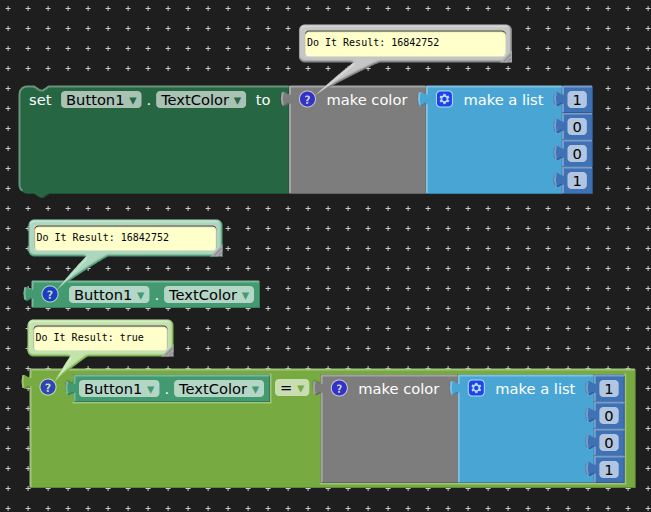Click the third number 0 in the bottom list
Image resolution: width=651 pixels, height=512 pixels.
click(609, 443)
